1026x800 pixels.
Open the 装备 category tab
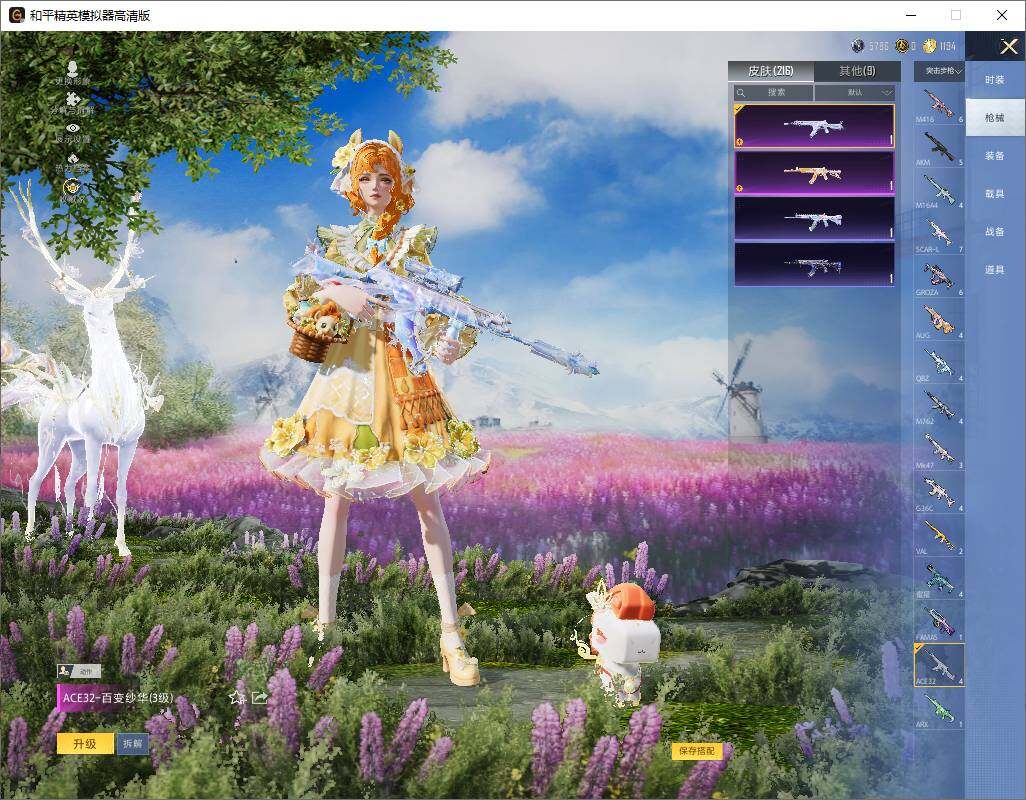click(x=995, y=156)
